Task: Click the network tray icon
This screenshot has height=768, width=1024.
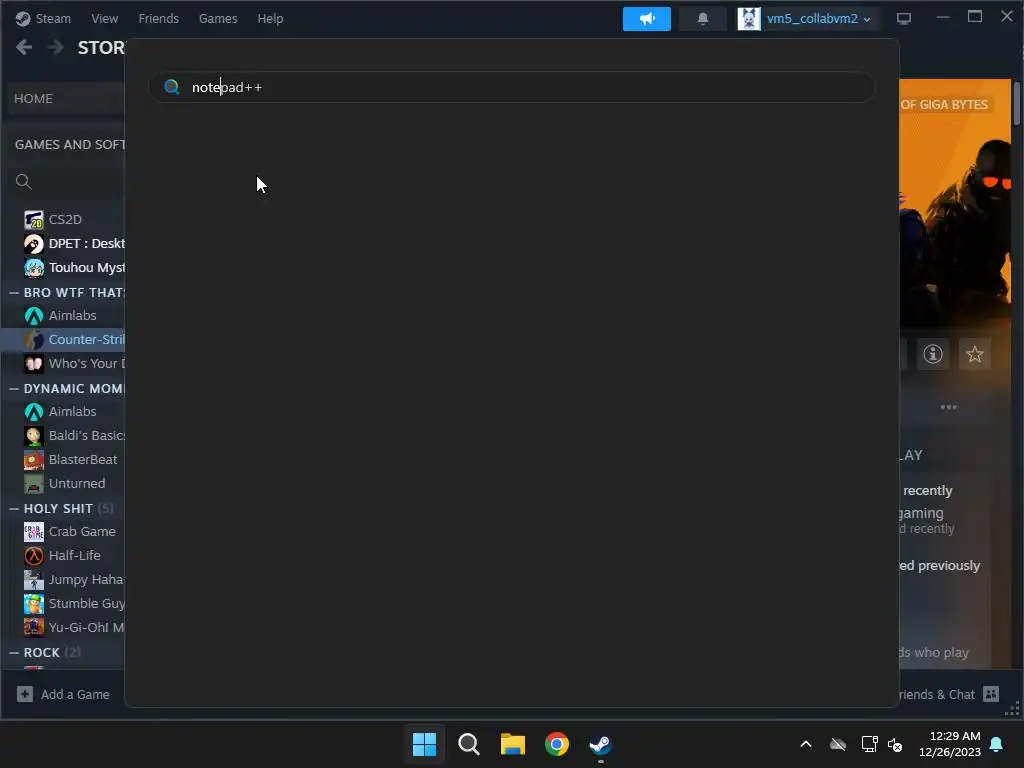Action: pos(869,744)
